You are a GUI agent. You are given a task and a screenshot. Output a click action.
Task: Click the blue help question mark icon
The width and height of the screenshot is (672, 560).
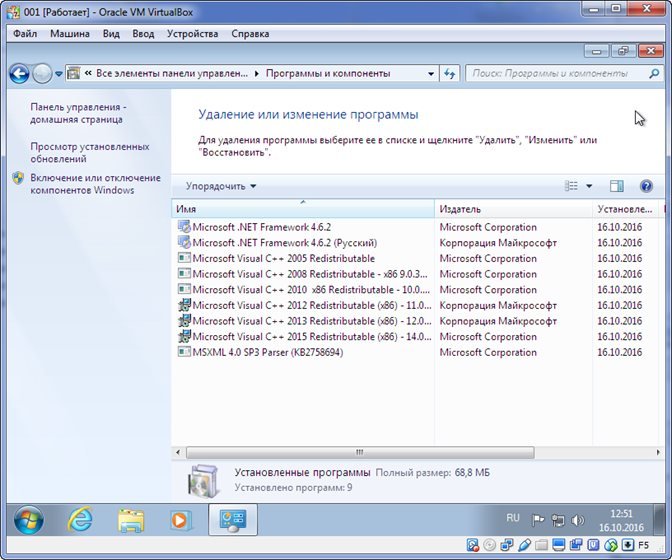pyautogui.click(x=646, y=186)
